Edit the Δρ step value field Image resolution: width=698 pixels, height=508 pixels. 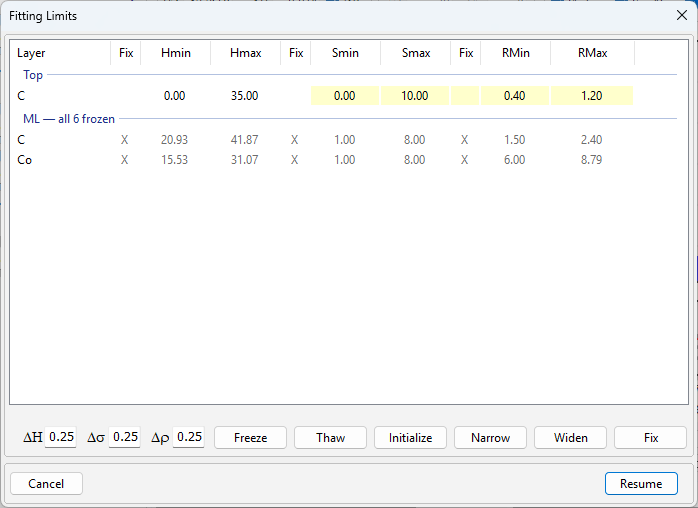[189, 437]
